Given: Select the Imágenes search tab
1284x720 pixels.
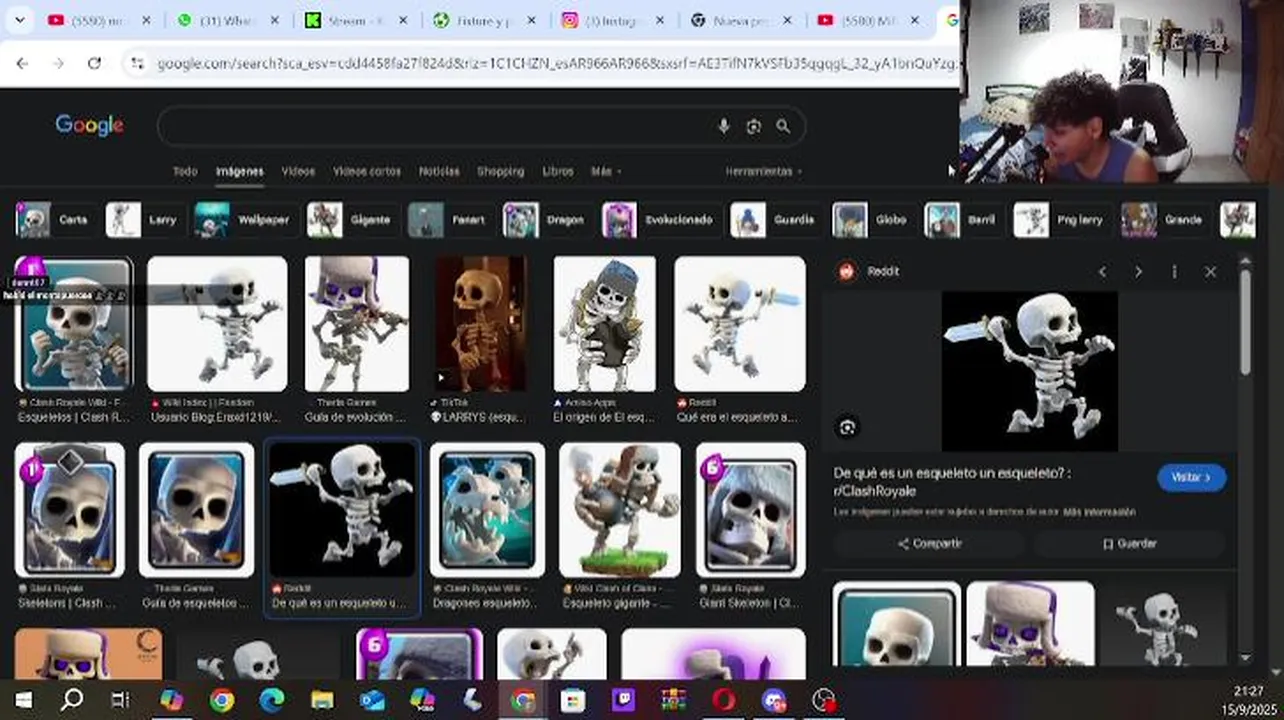Looking at the screenshot, I should click(x=240, y=171).
